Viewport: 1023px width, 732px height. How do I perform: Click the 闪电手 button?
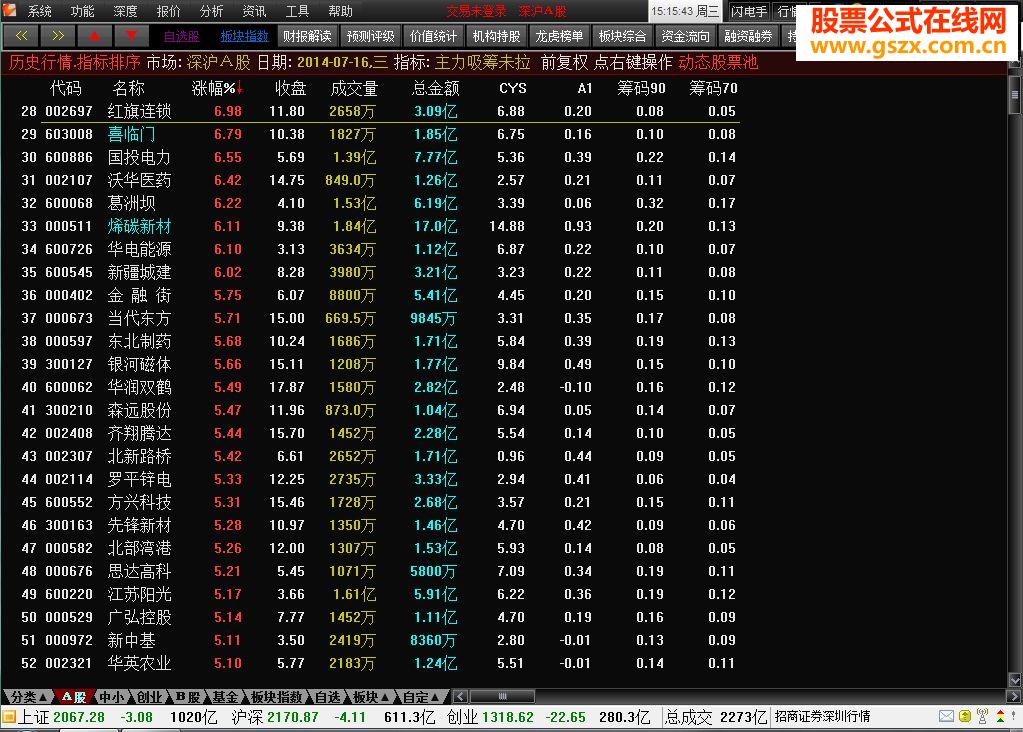(x=749, y=11)
